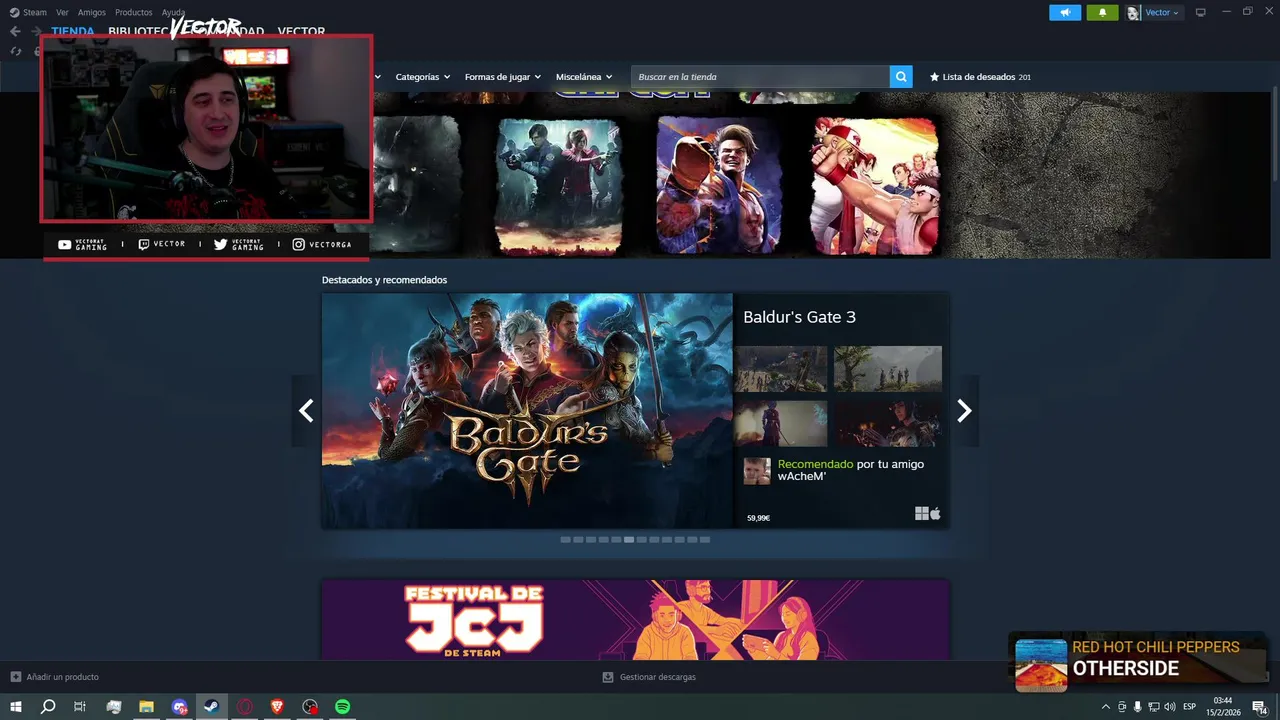
Task: Click the download icon by Gestionar descargas
Action: (608, 677)
